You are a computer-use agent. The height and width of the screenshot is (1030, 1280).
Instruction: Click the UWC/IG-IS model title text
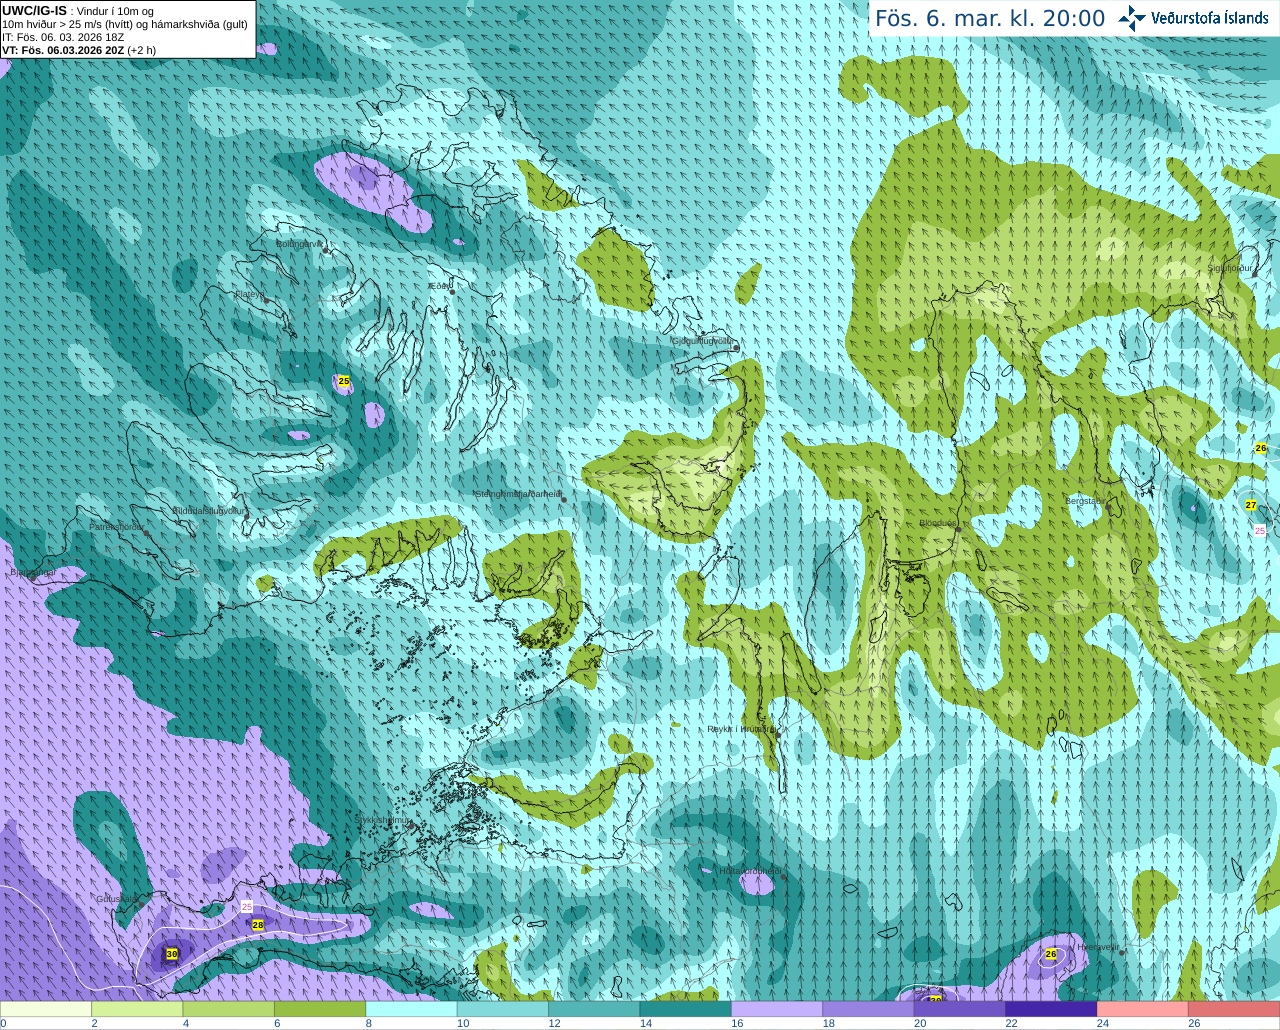click(34, 10)
